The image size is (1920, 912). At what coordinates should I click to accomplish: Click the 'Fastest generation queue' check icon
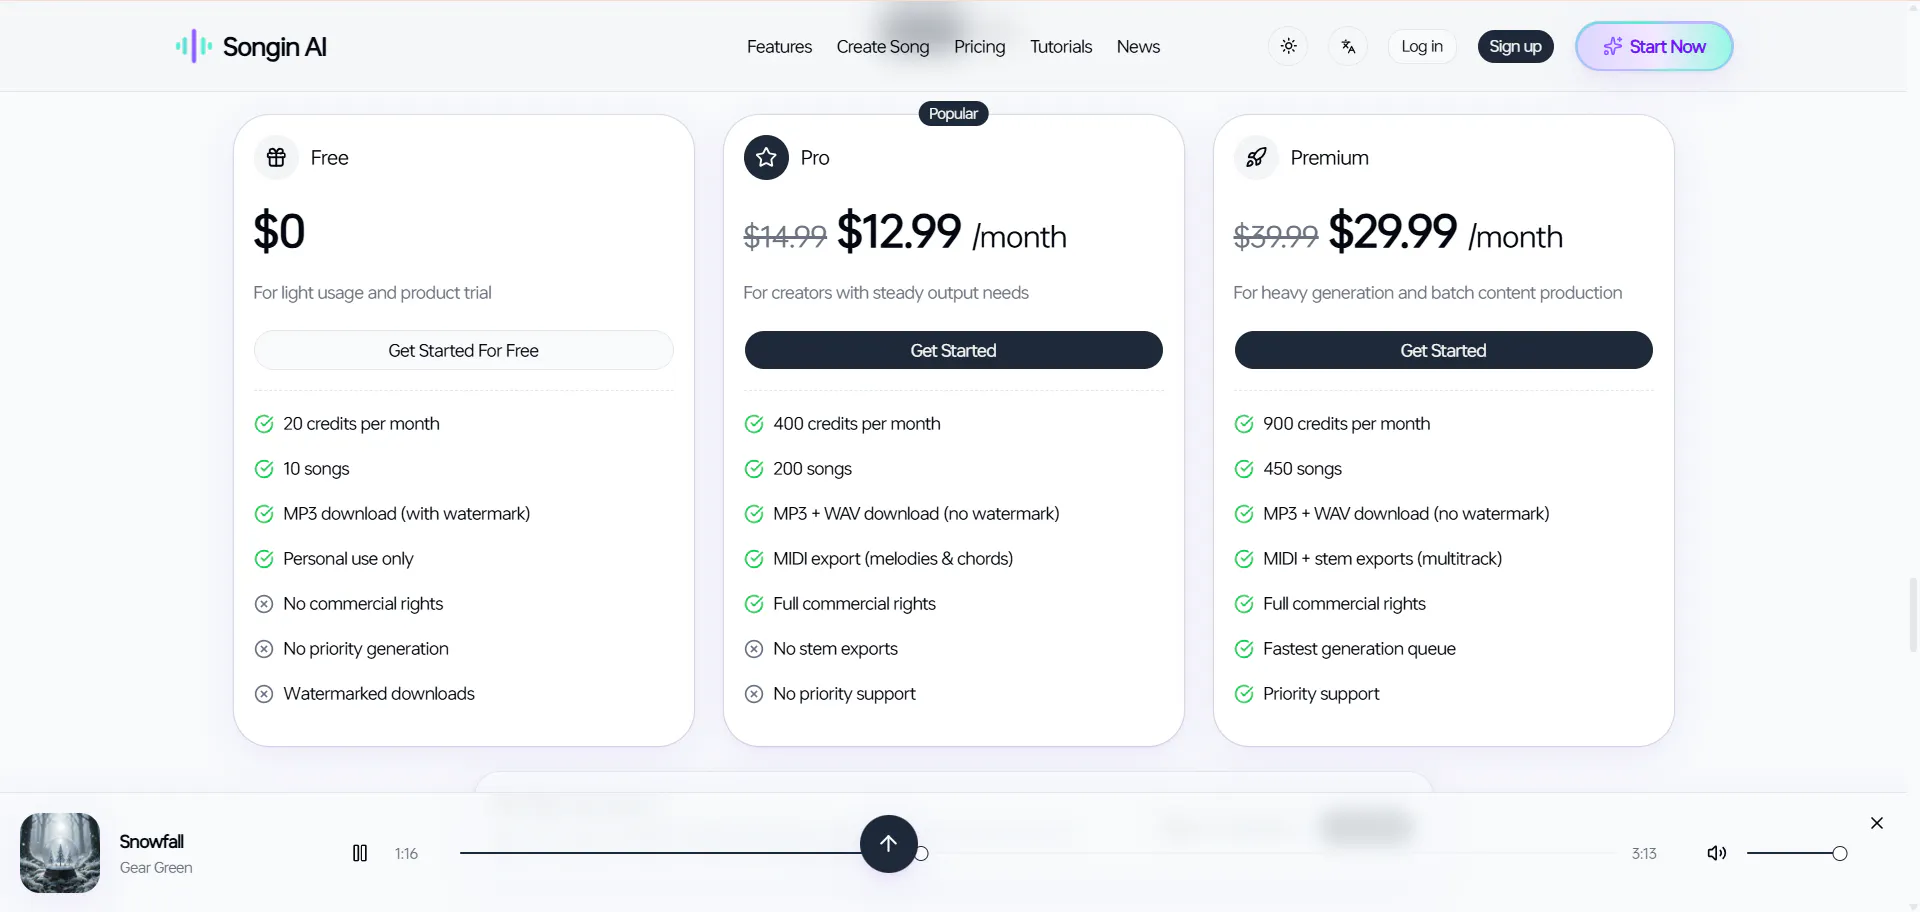pyautogui.click(x=1244, y=649)
